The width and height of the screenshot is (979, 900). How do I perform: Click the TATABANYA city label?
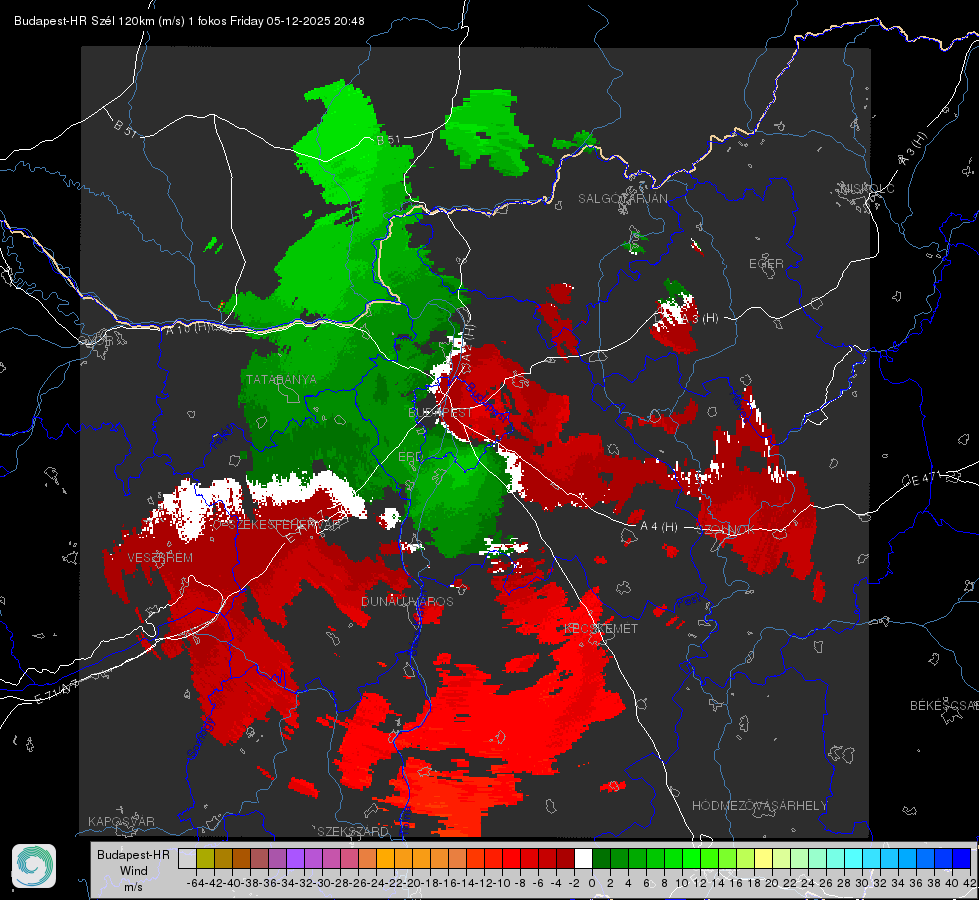point(281,379)
